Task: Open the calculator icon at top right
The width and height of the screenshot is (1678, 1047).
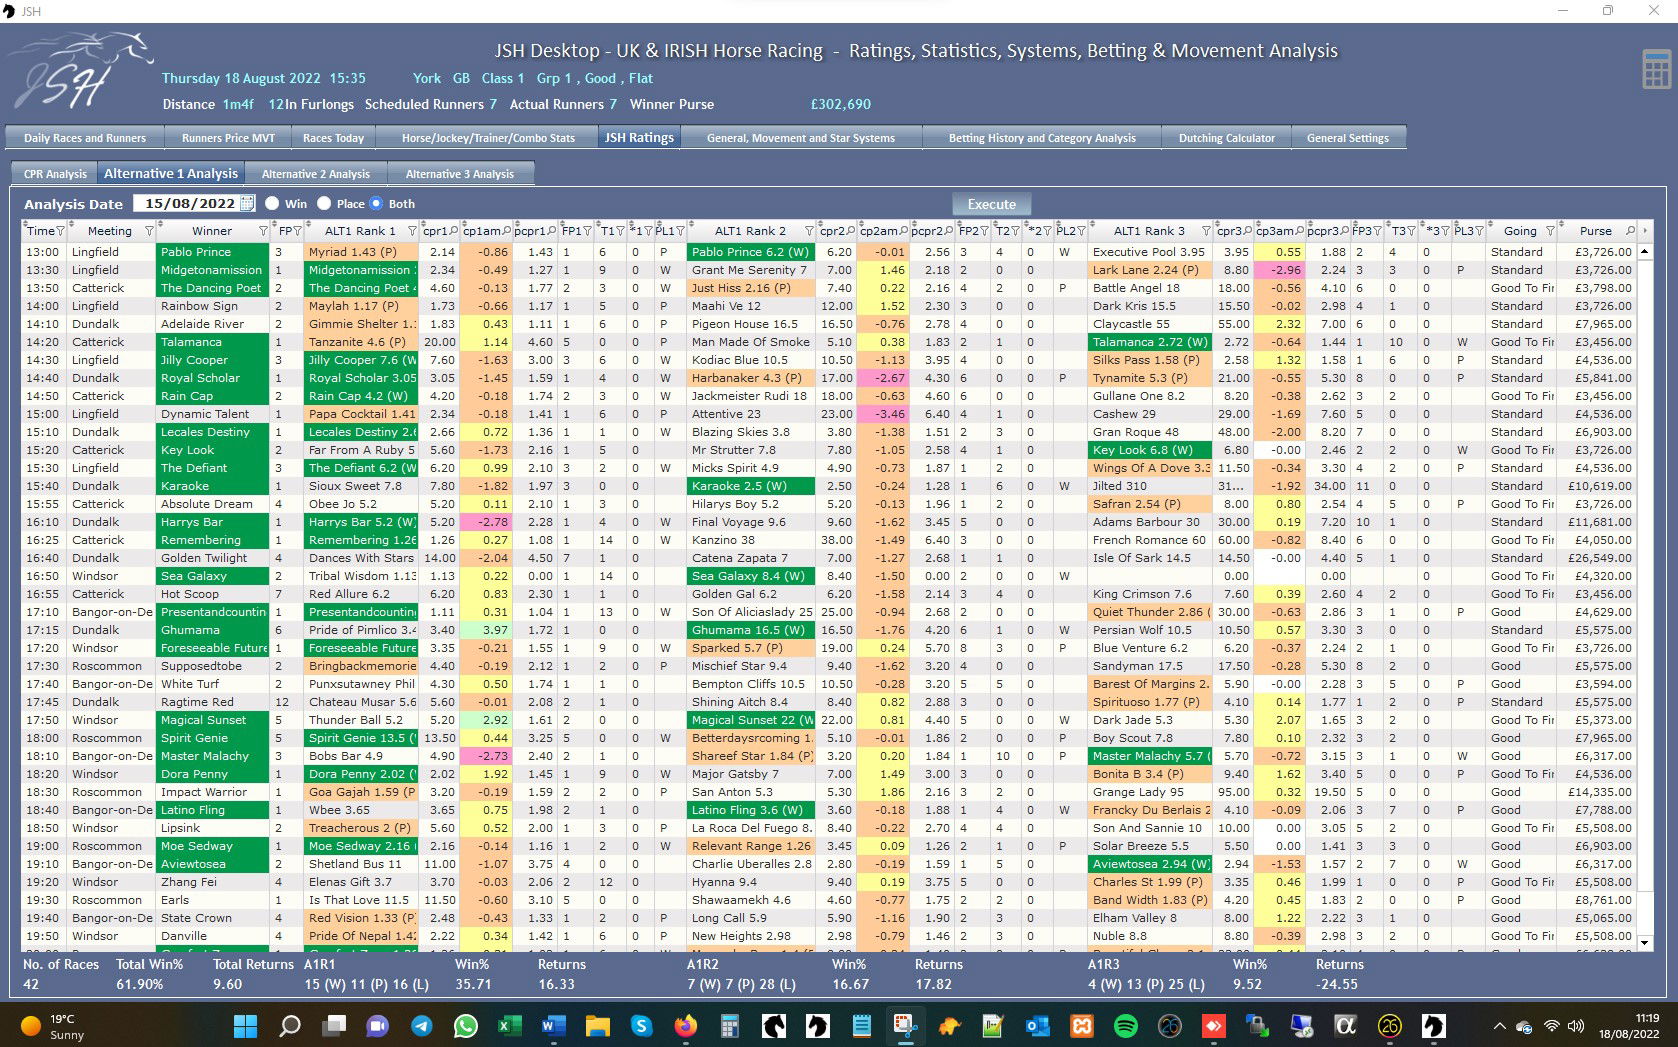Action: [1656, 70]
